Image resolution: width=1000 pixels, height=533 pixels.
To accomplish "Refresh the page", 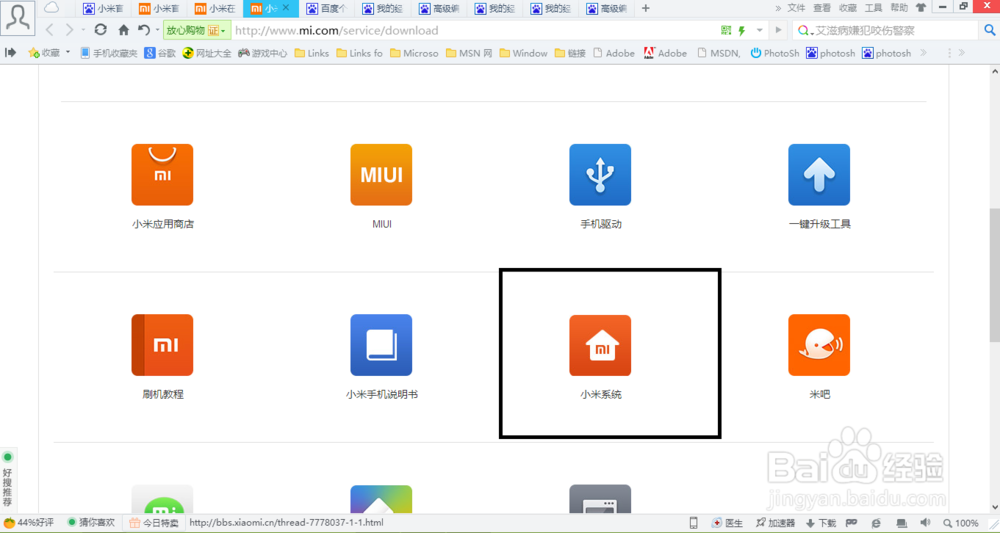I will click(x=100, y=30).
